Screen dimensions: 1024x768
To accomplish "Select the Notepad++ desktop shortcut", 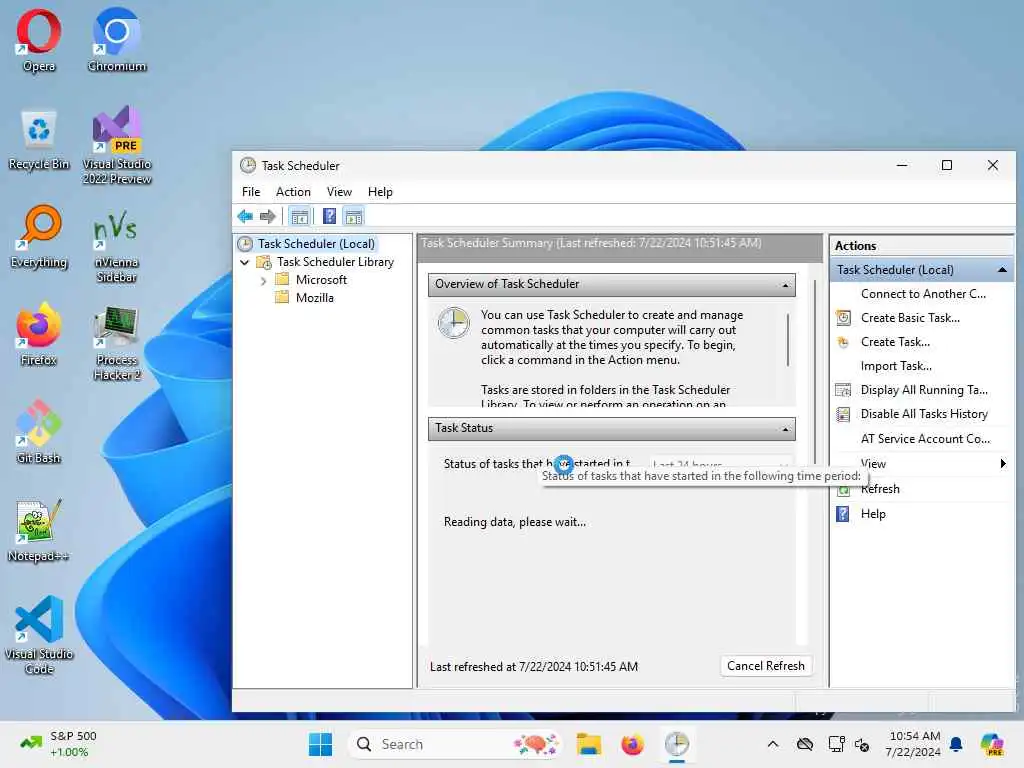I will (x=39, y=530).
